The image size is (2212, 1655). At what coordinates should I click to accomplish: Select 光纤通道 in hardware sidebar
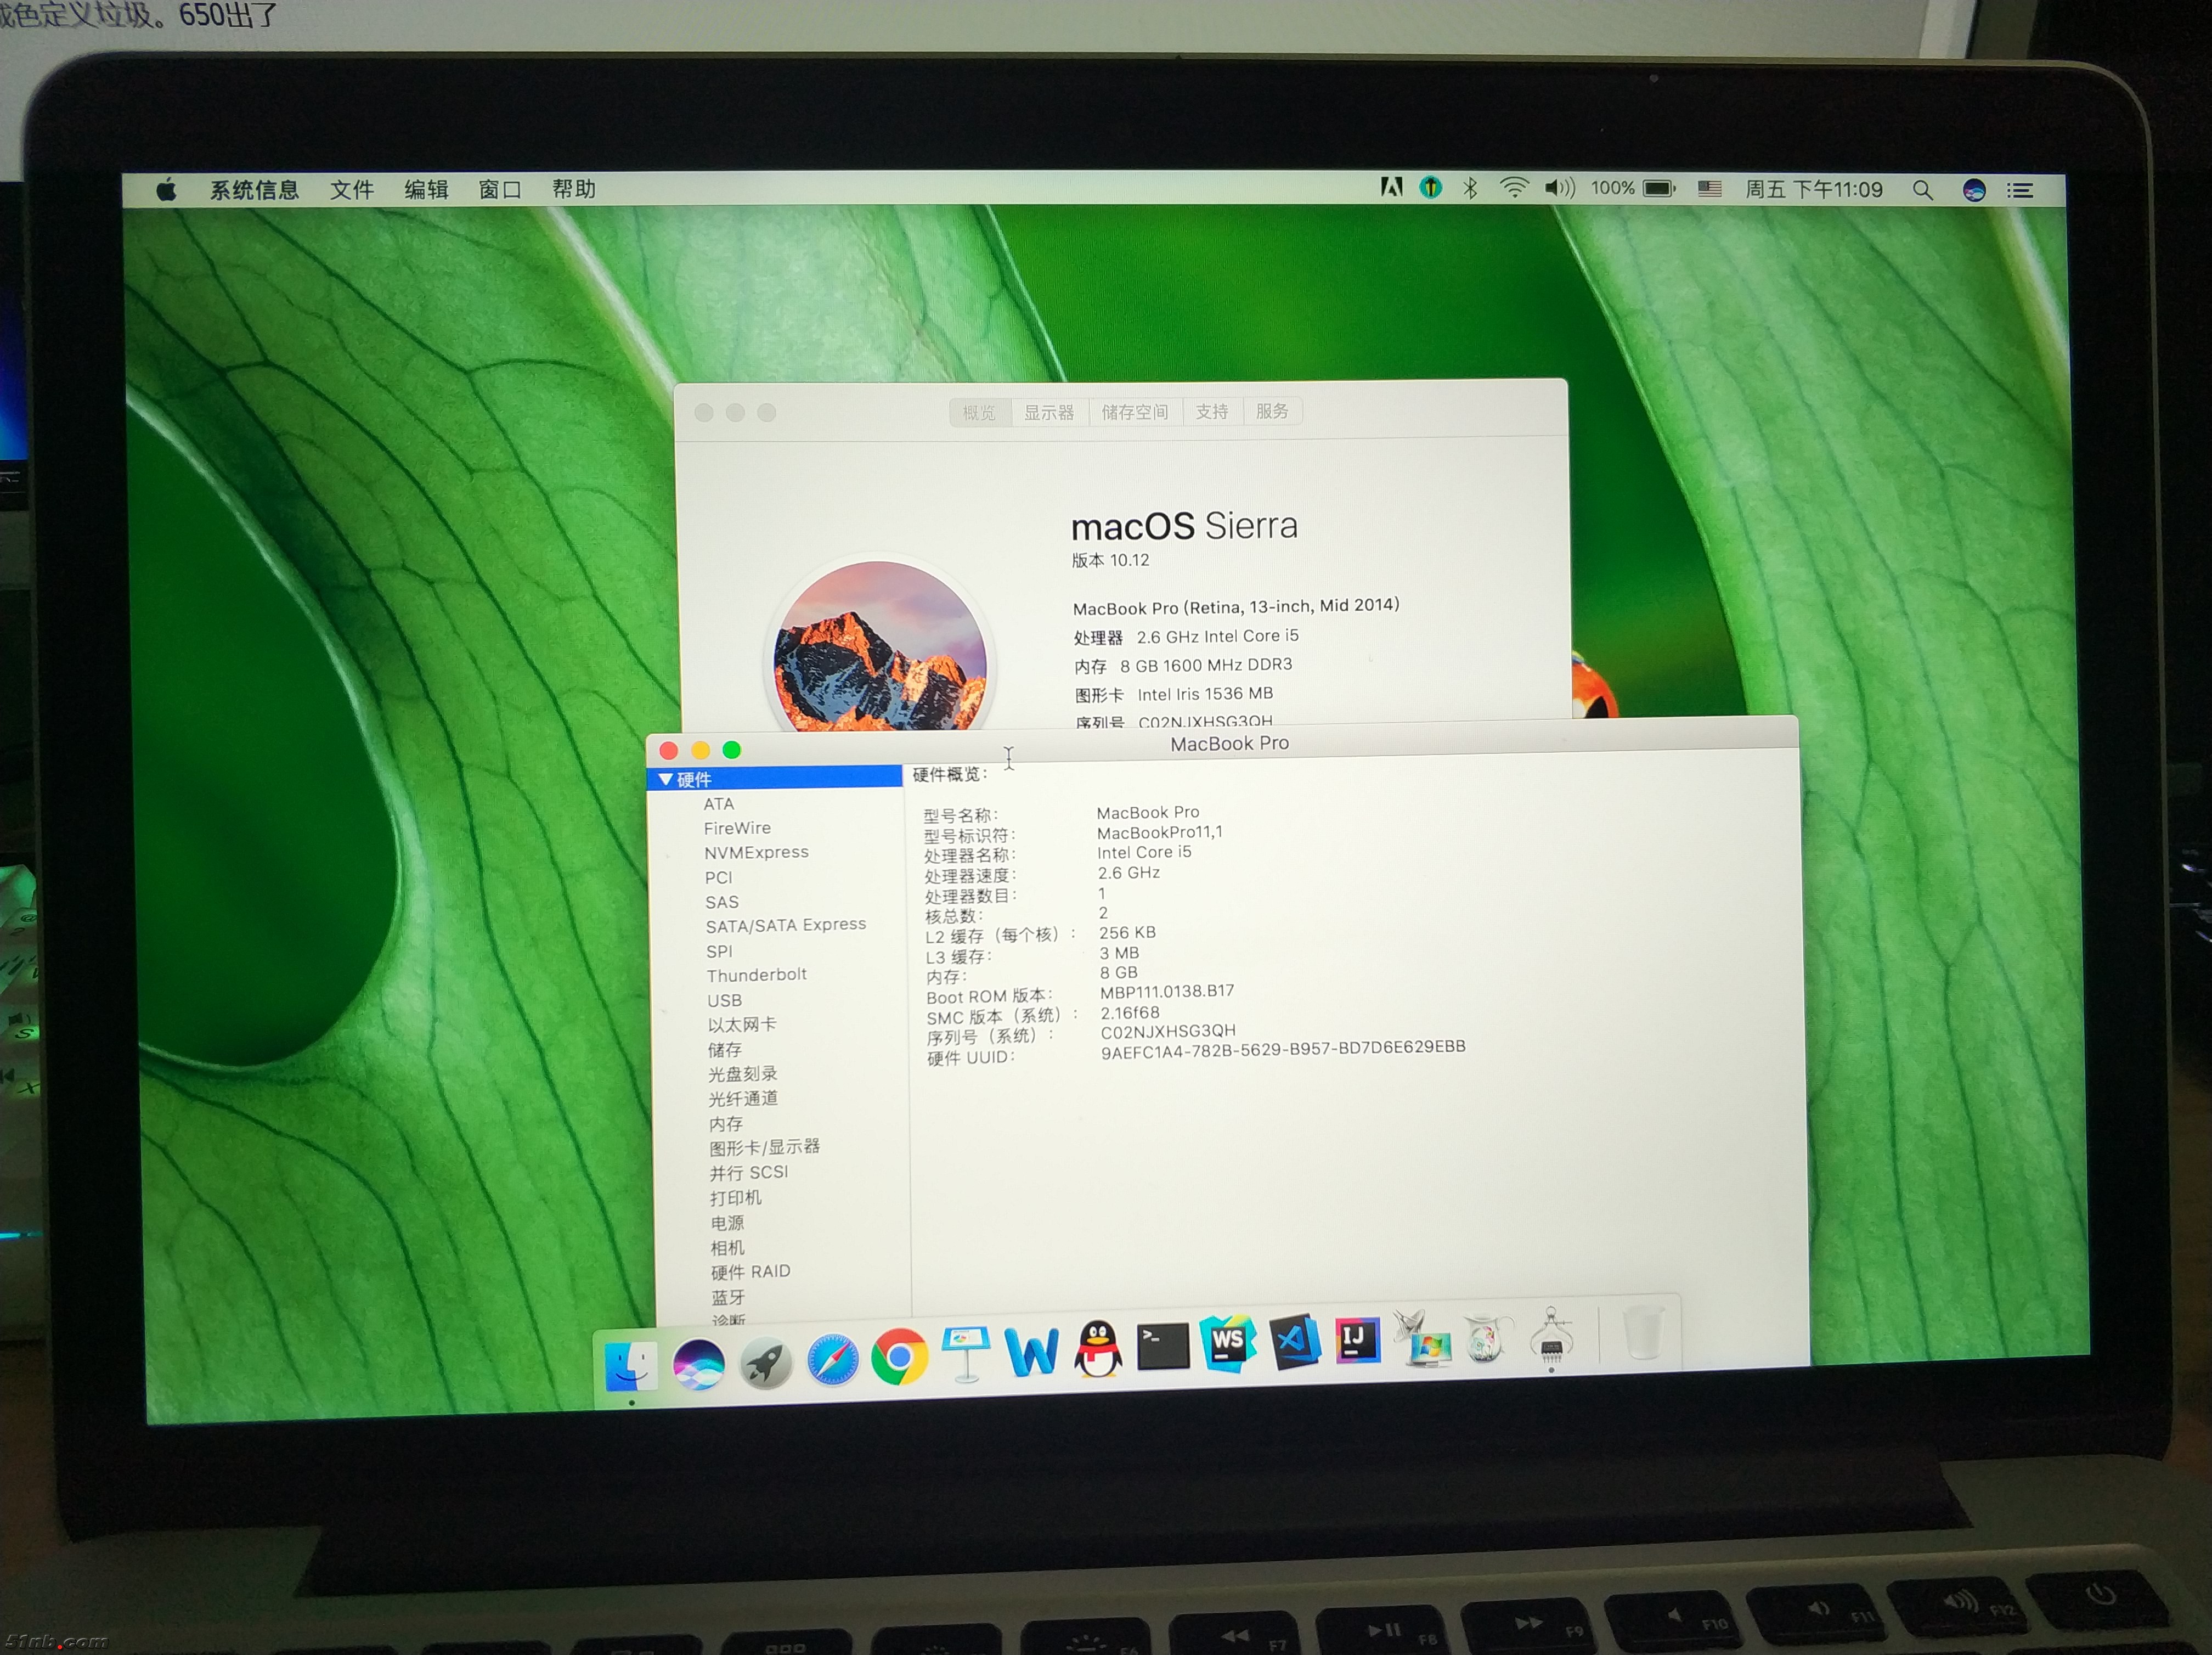(x=743, y=1098)
